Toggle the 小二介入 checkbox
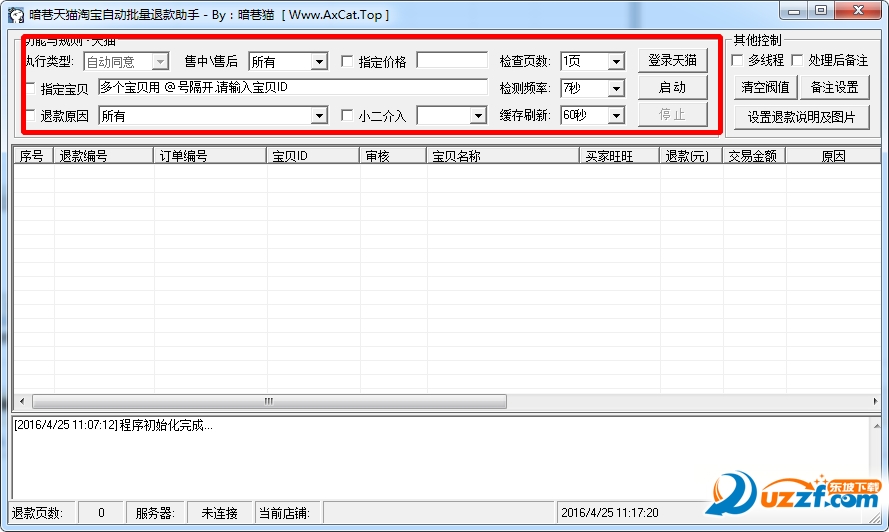 pos(347,116)
